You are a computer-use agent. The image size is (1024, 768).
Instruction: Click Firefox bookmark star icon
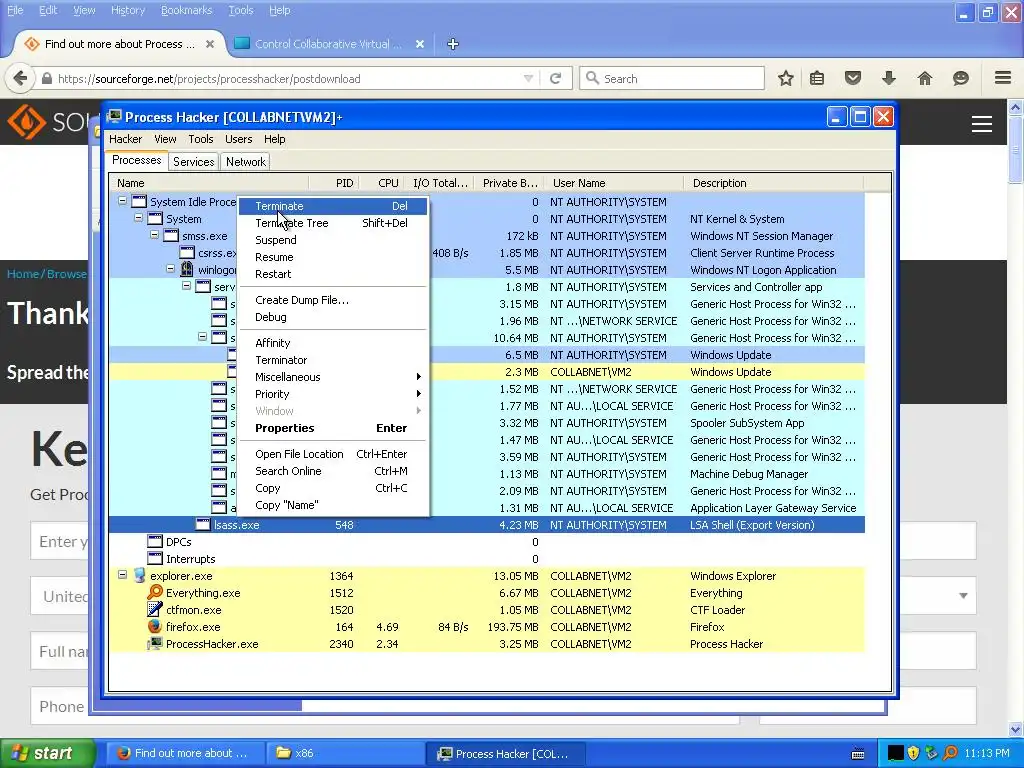pos(786,78)
